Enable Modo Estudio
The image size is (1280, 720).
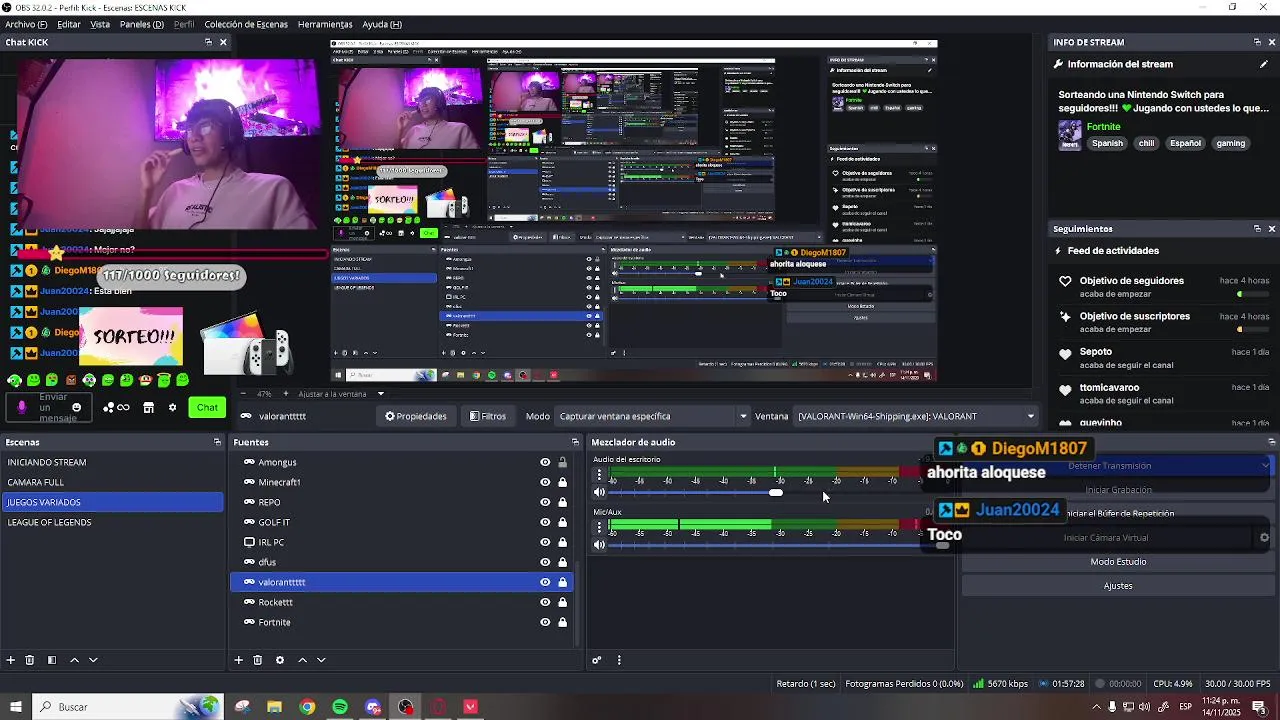click(1118, 562)
